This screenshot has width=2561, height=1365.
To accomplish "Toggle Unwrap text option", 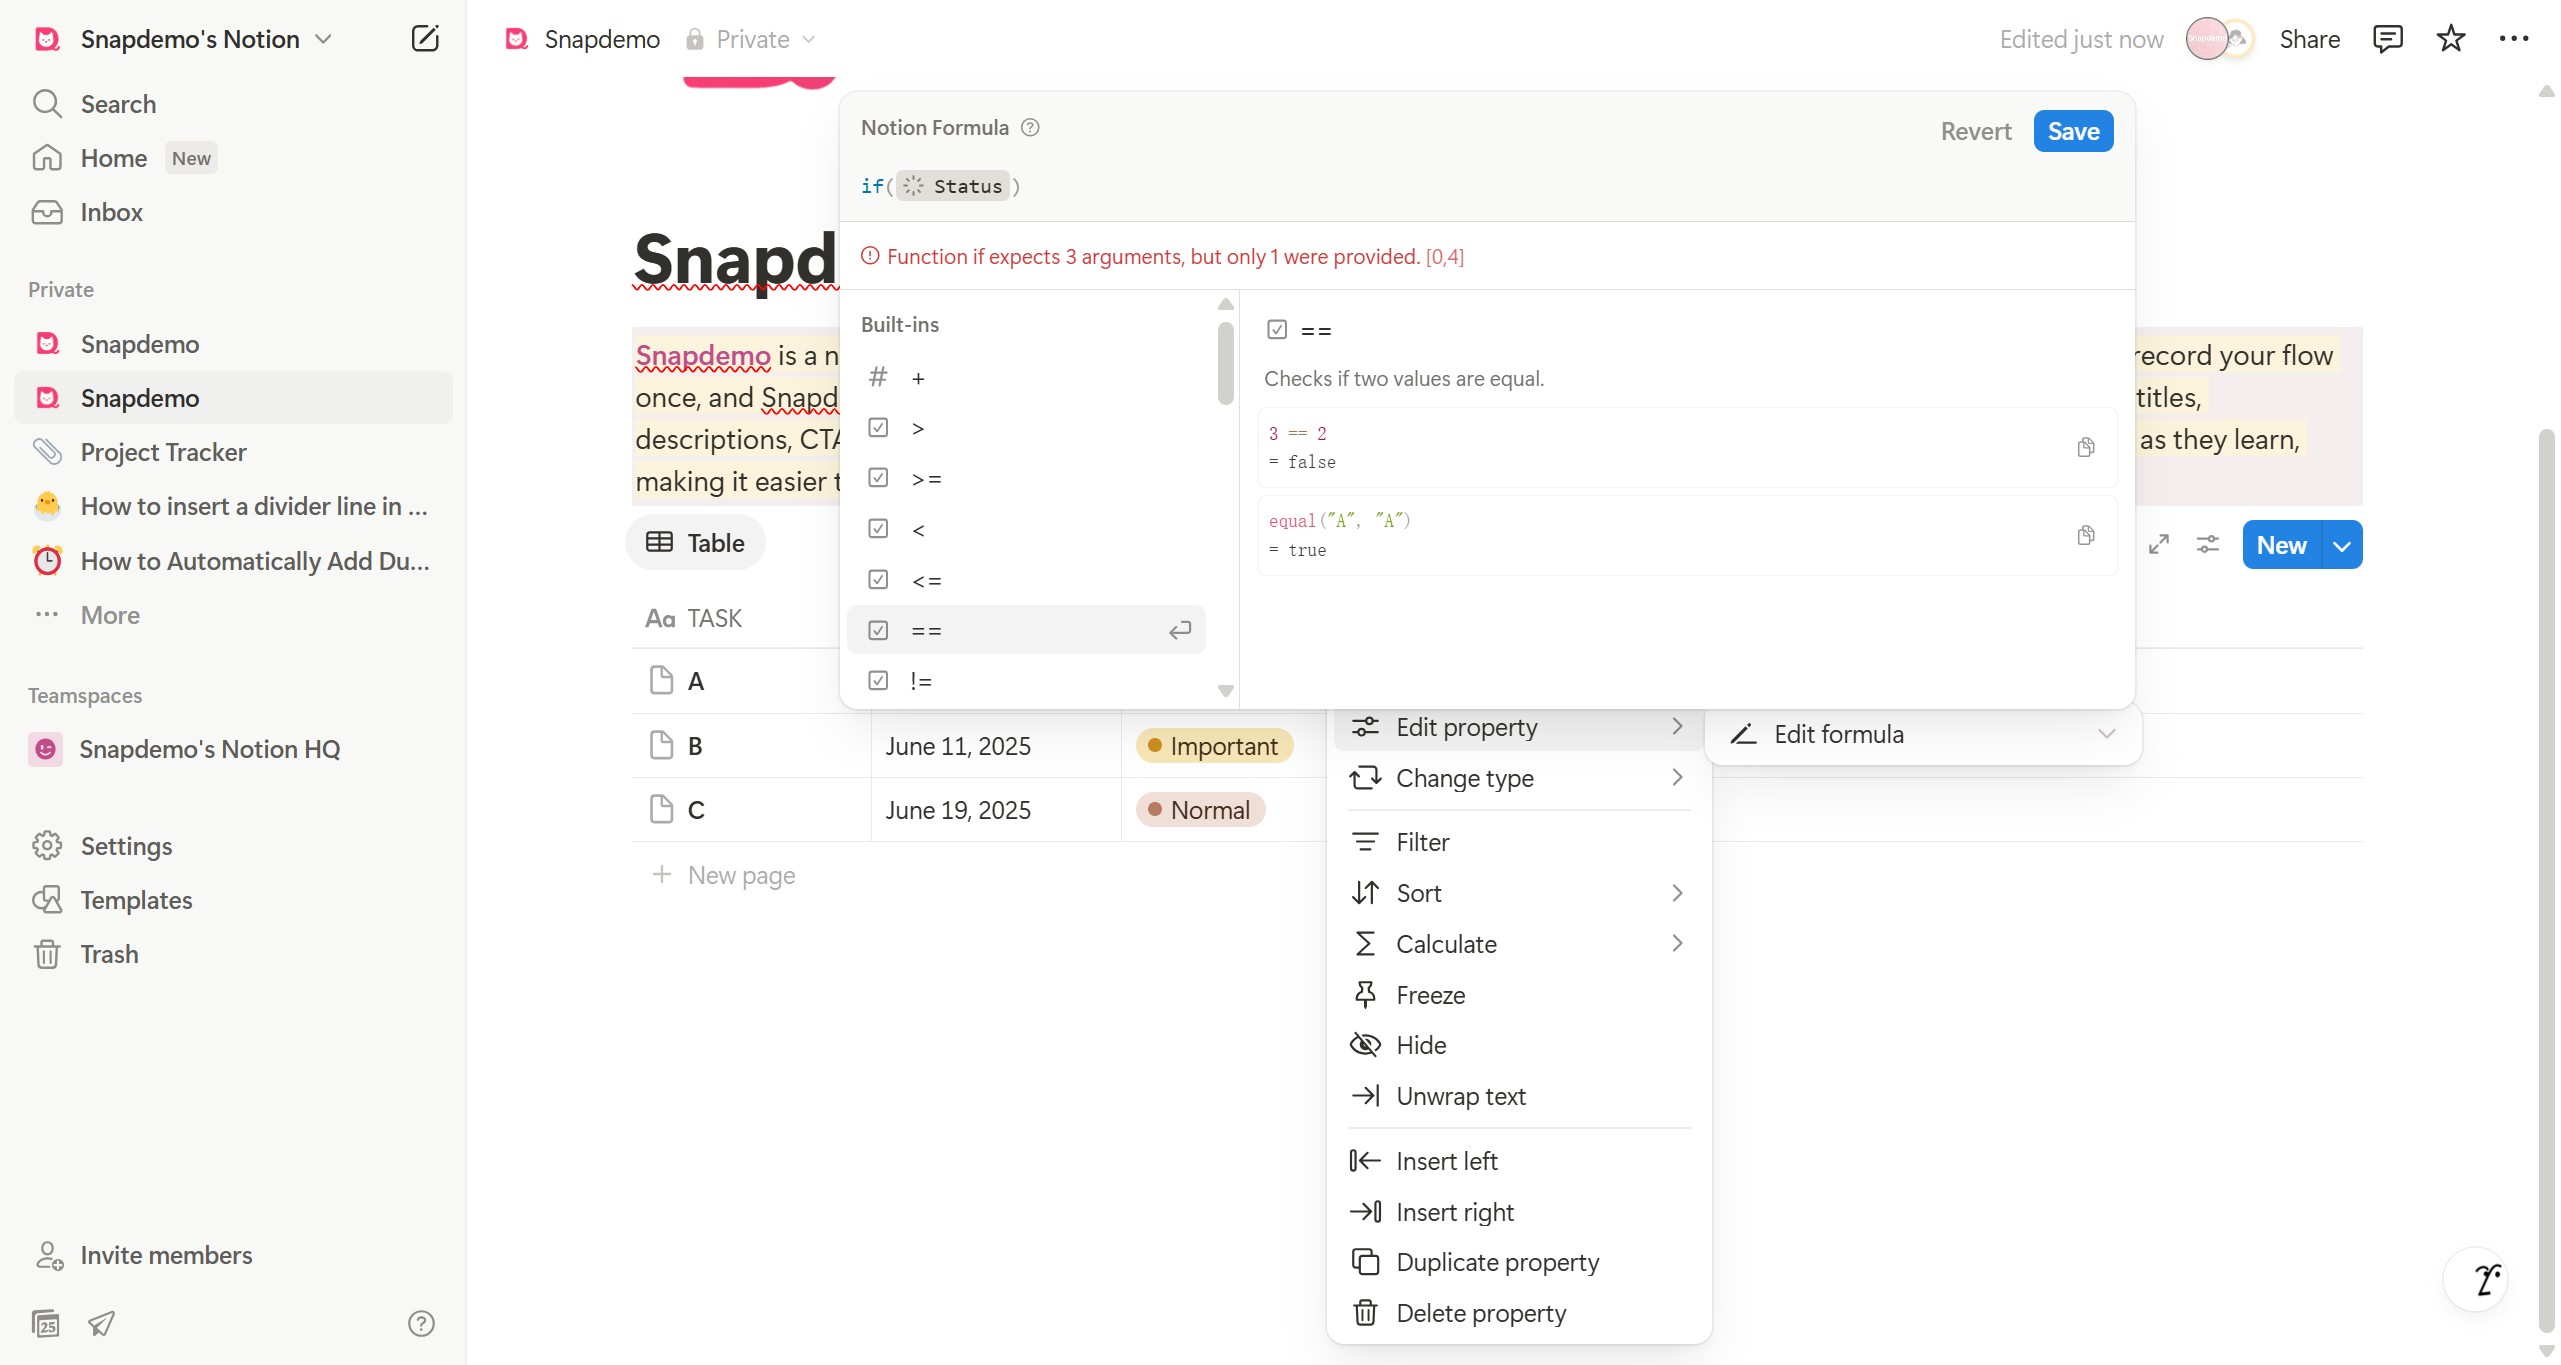I will pos(1517,1096).
